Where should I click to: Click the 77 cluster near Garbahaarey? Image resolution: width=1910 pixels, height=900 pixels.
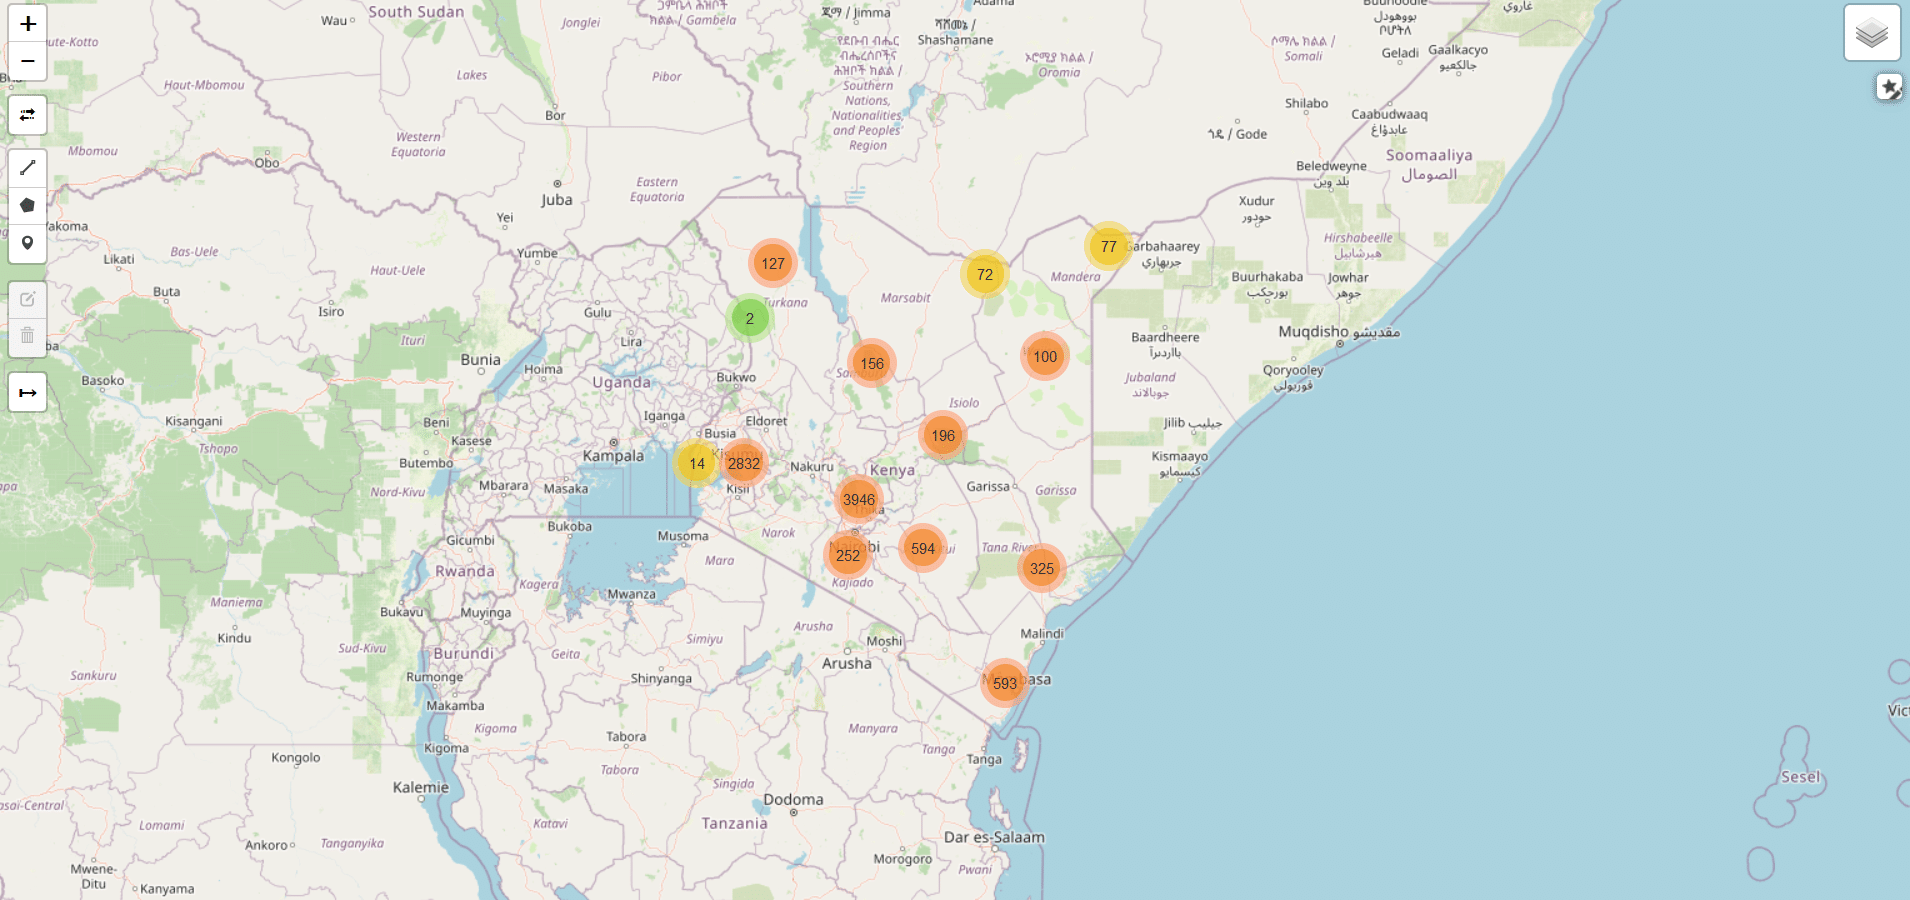1108,245
